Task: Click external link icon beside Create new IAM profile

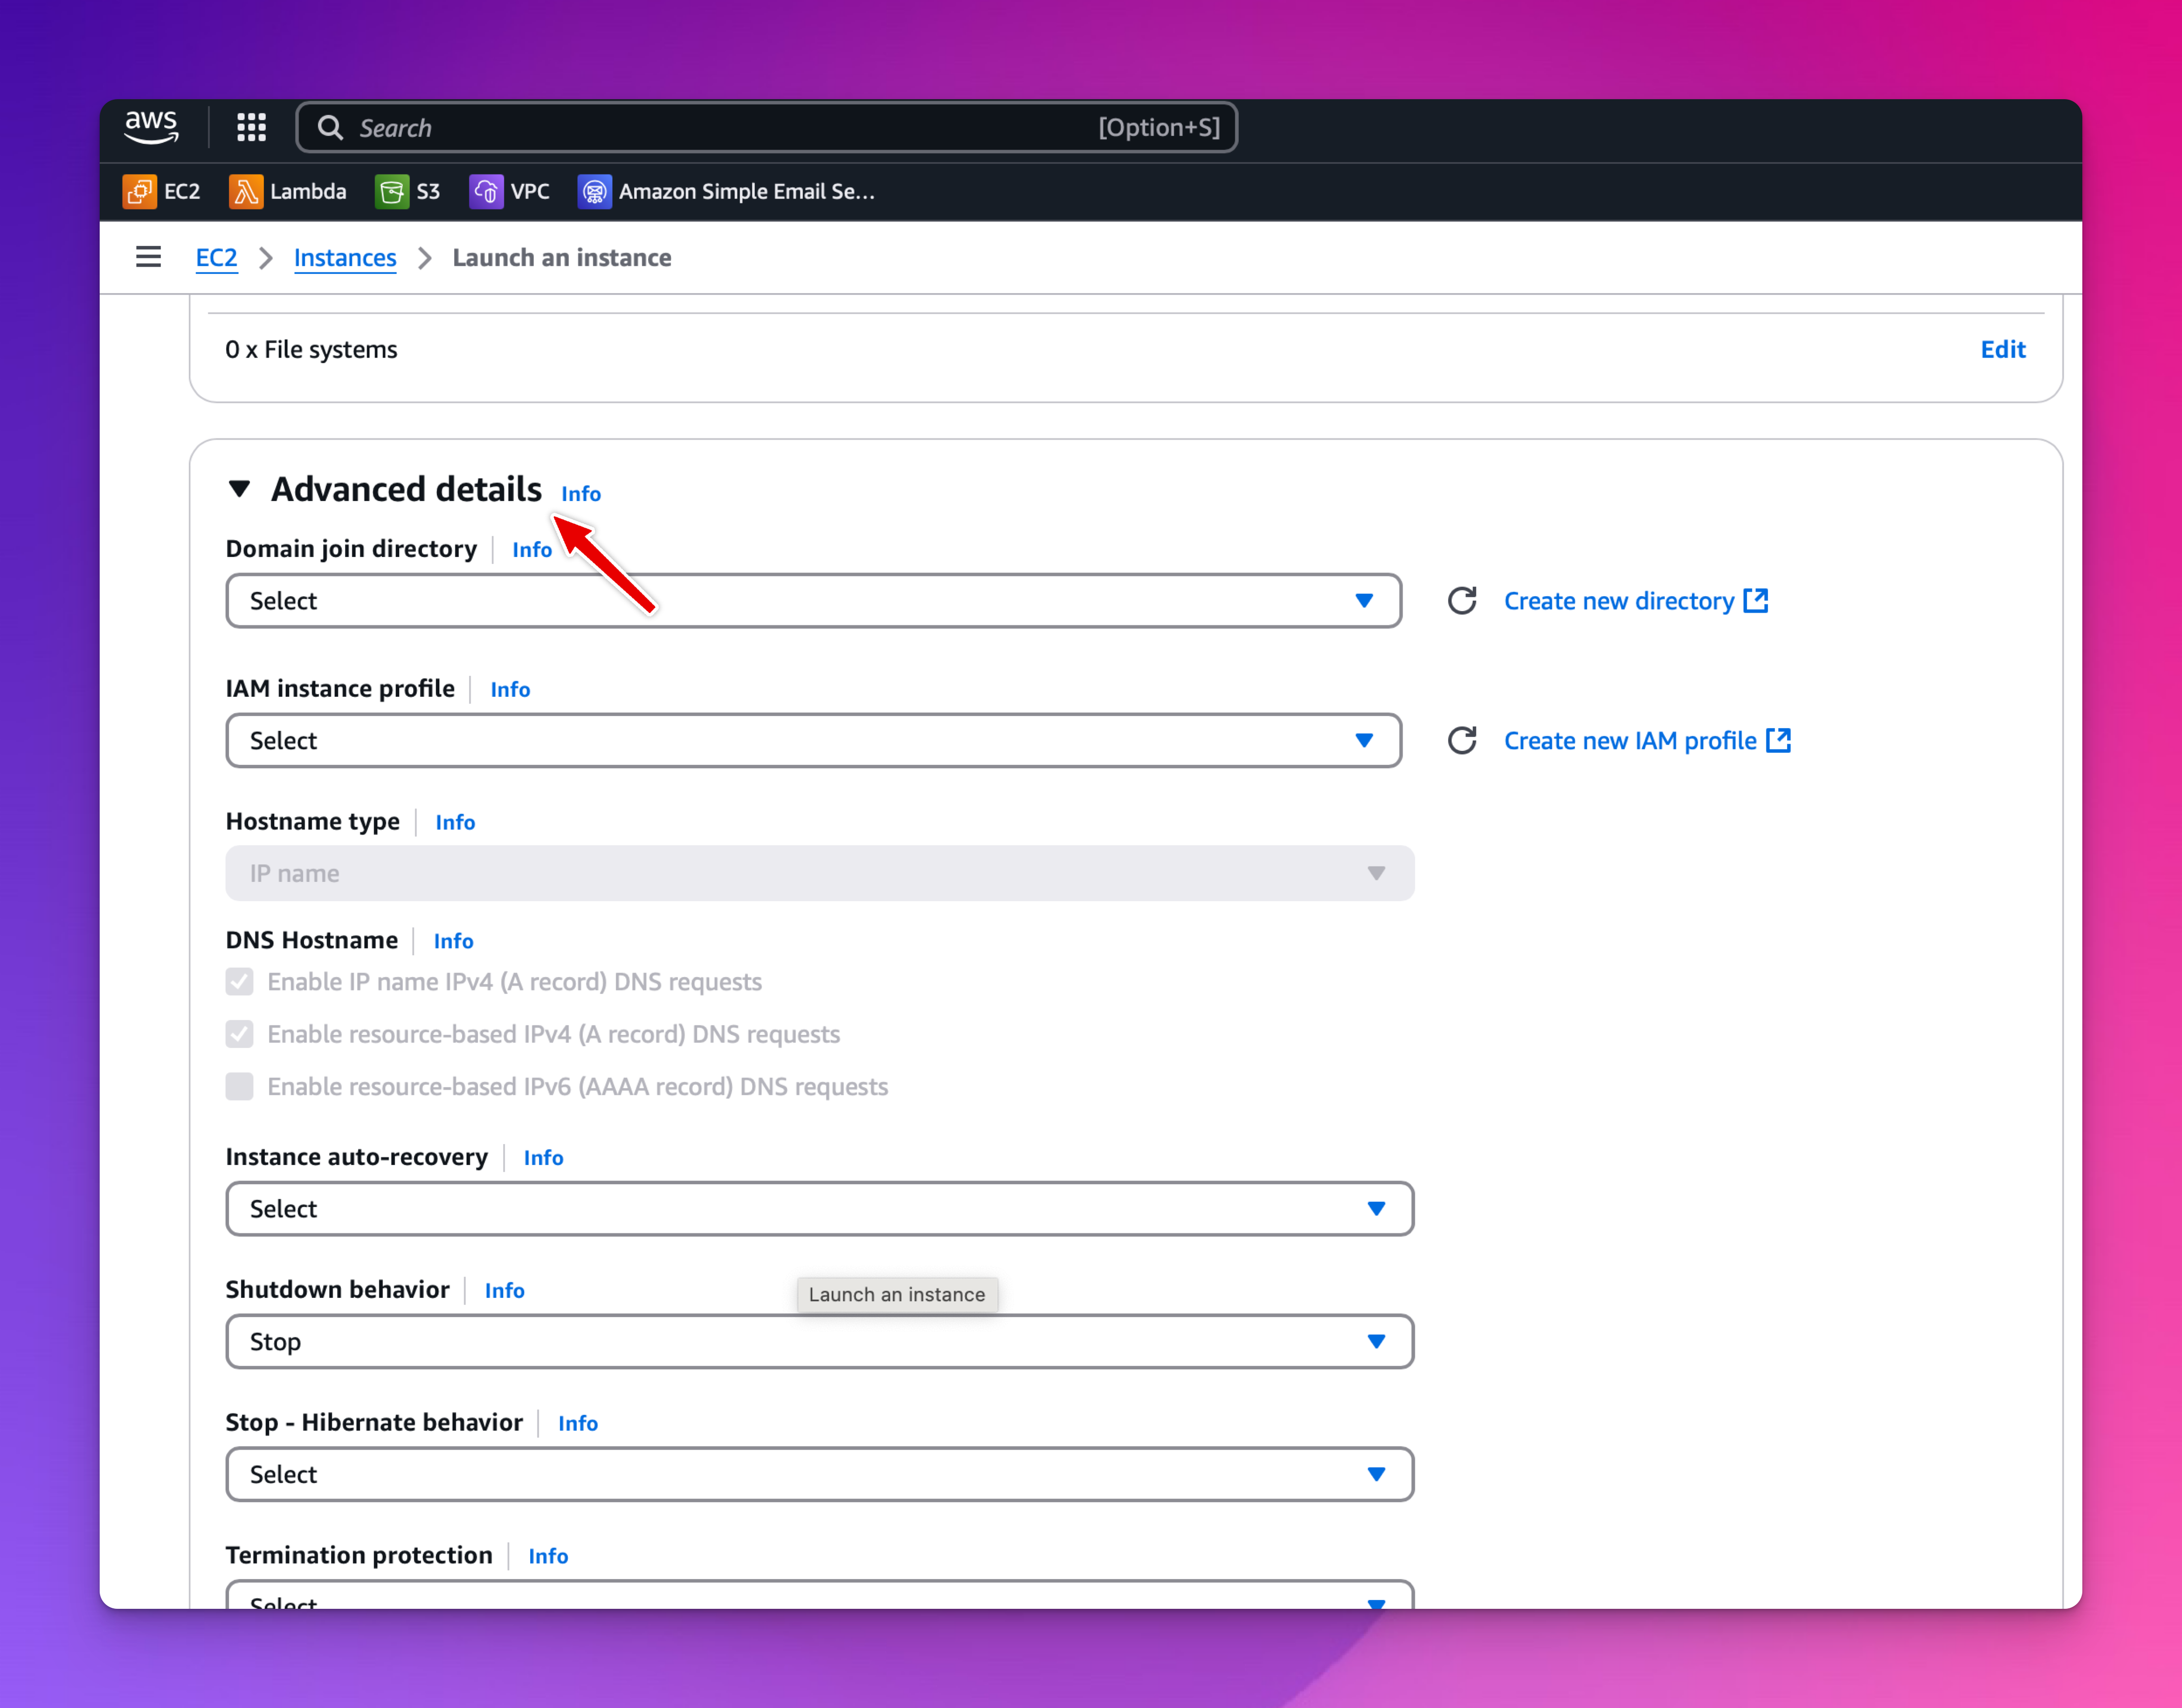Action: (1778, 740)
